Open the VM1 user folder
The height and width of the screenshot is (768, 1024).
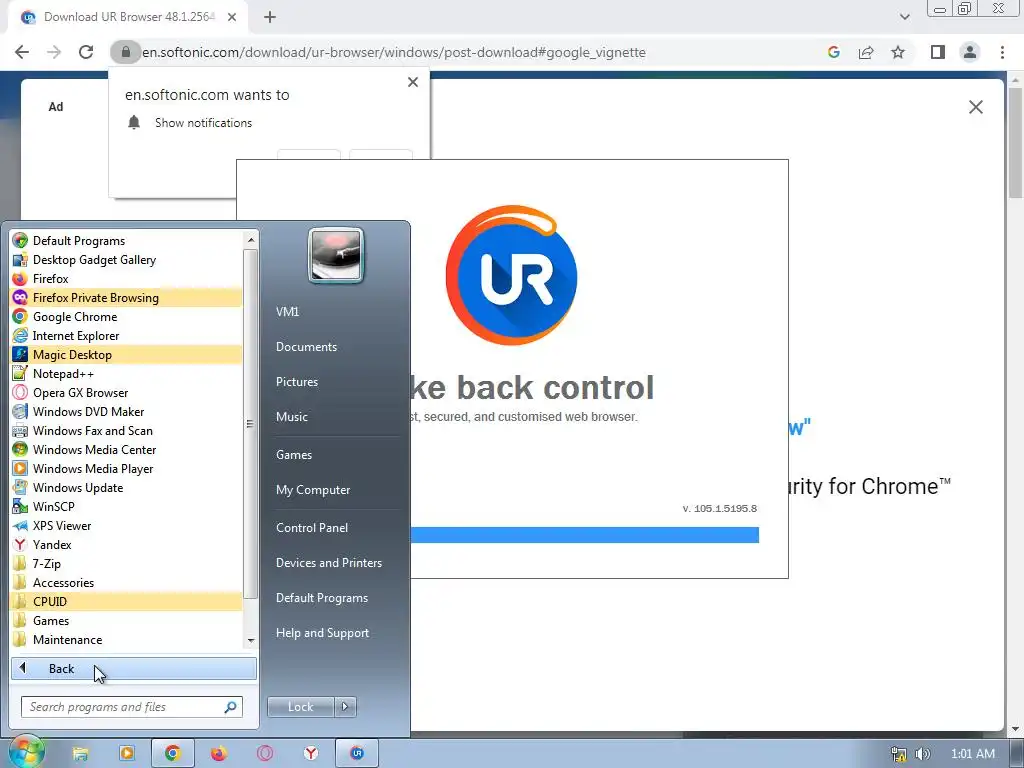287,312
